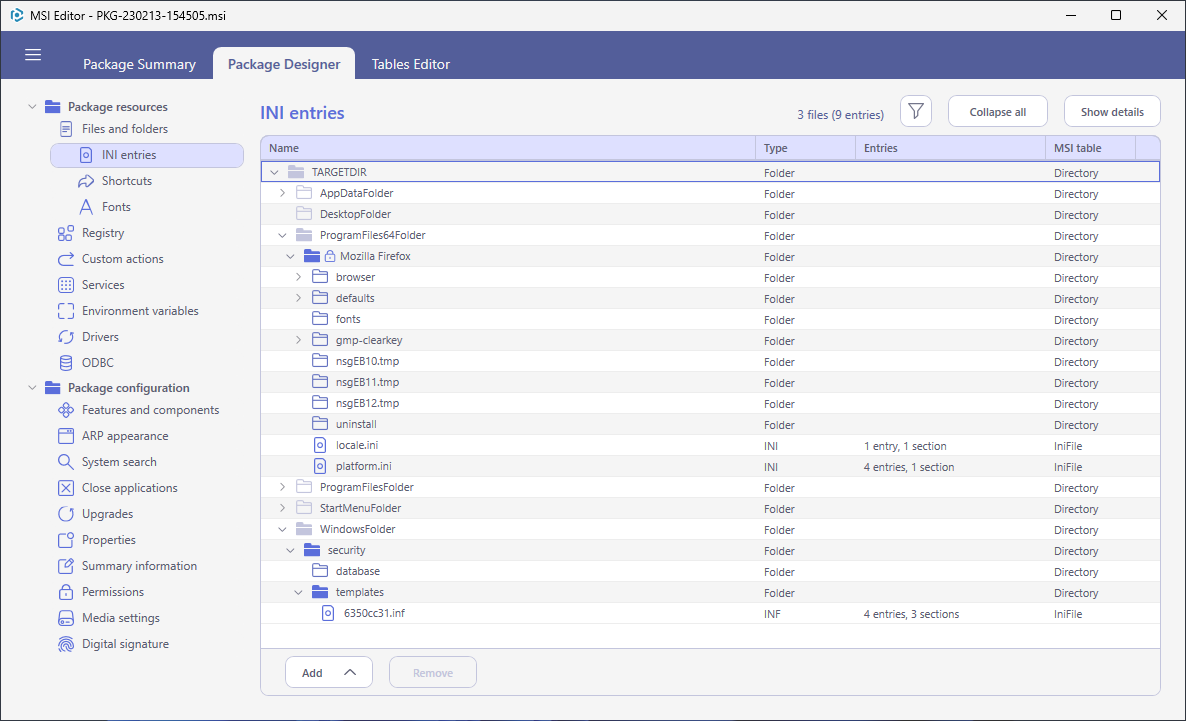Viewport: 1186px width, 721px height.
Task: Click the Services grid icon
Action: 66,285
